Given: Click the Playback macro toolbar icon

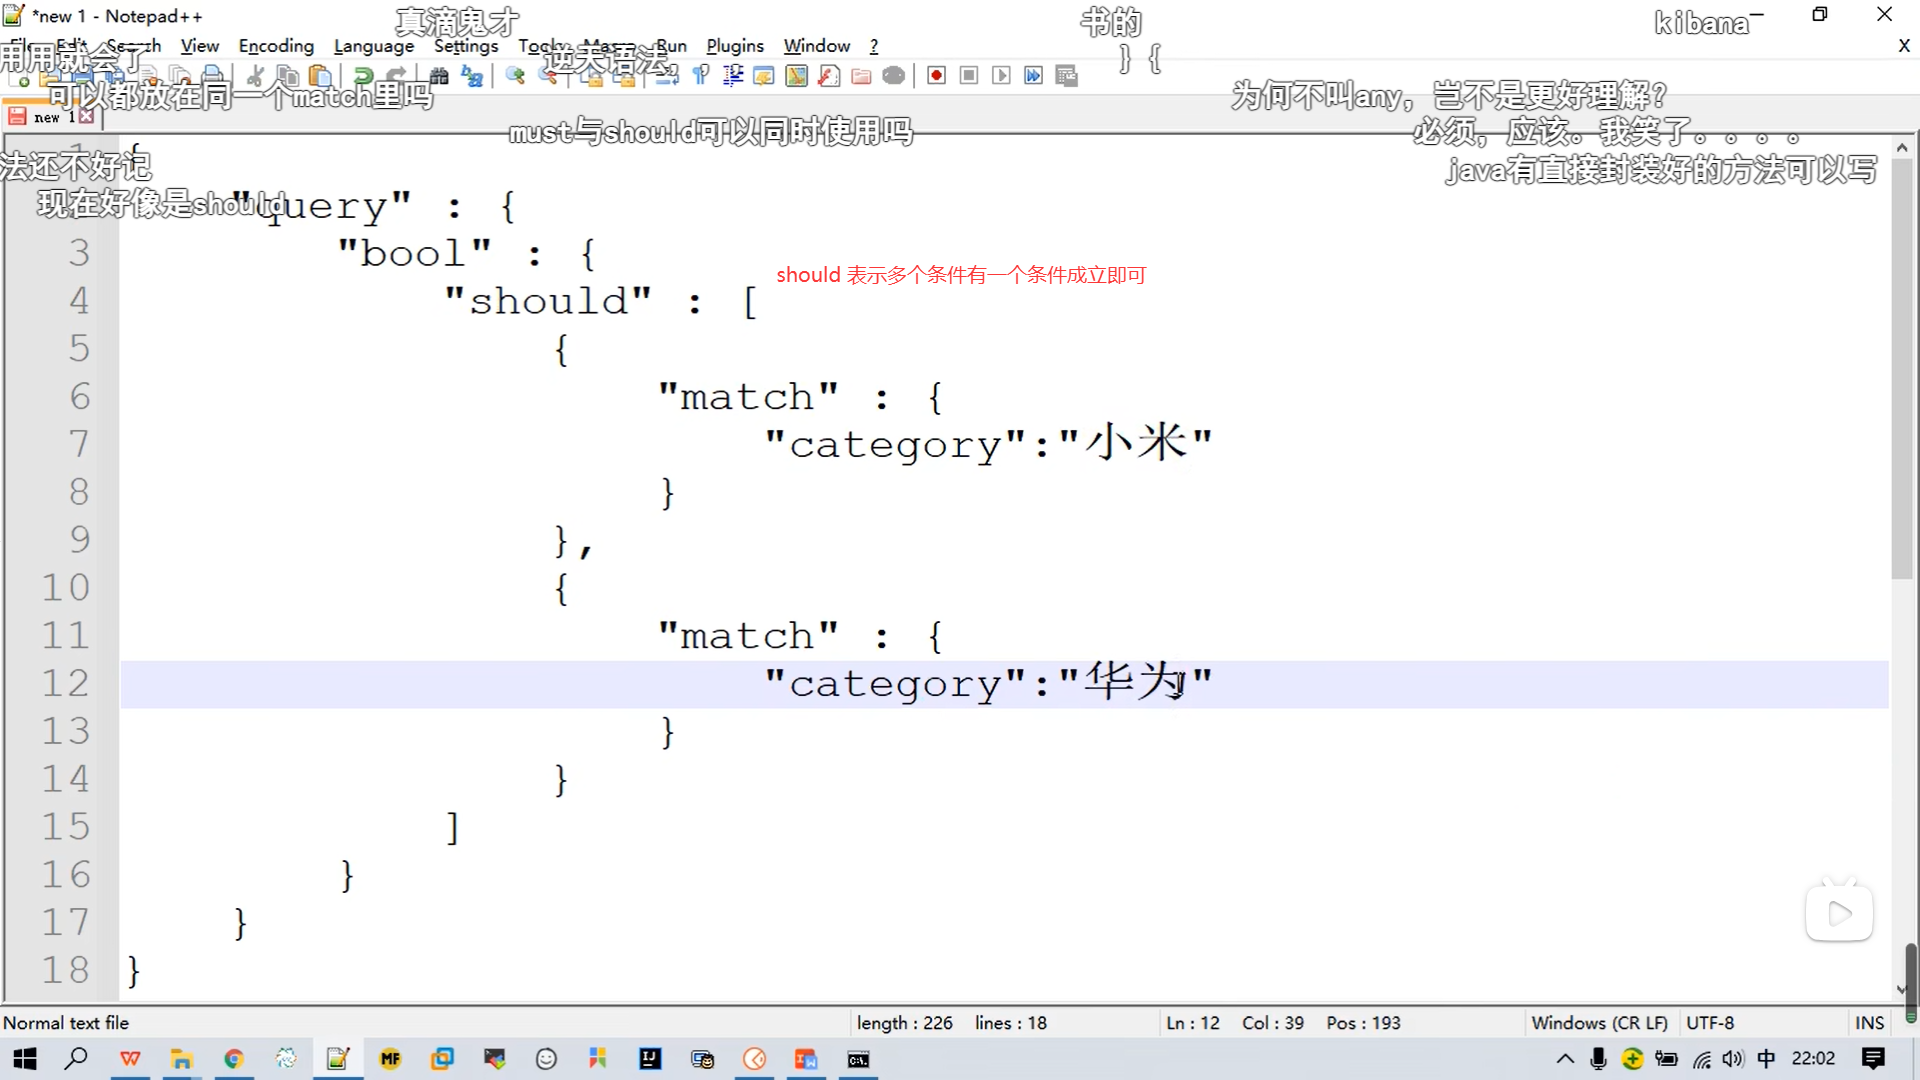Looking at the screenshot, I should coord(1001,76).
